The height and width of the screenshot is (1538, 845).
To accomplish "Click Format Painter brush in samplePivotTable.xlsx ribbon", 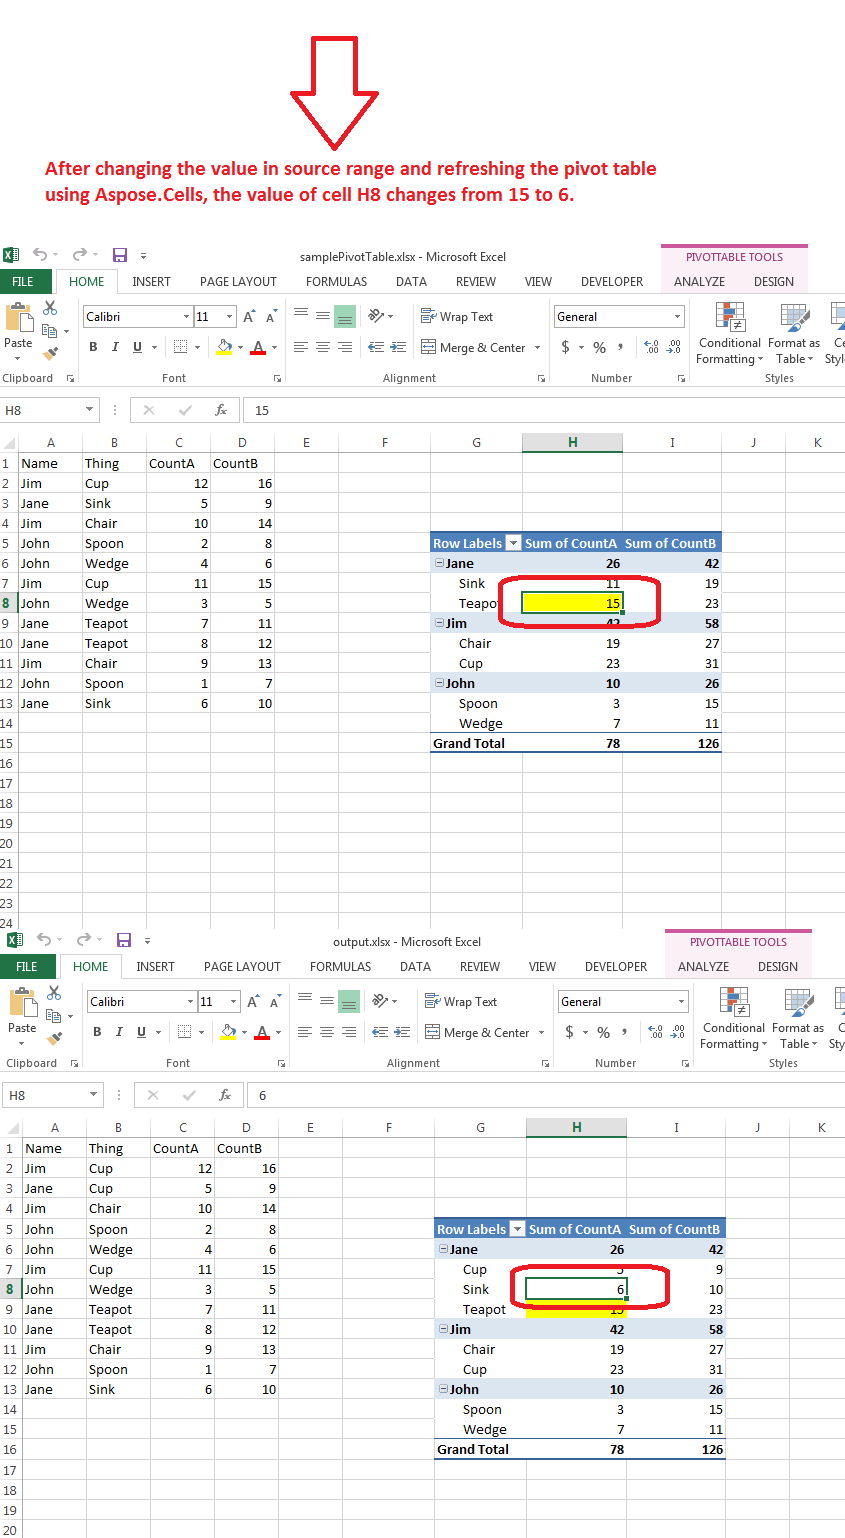I will tap(50, 352).
